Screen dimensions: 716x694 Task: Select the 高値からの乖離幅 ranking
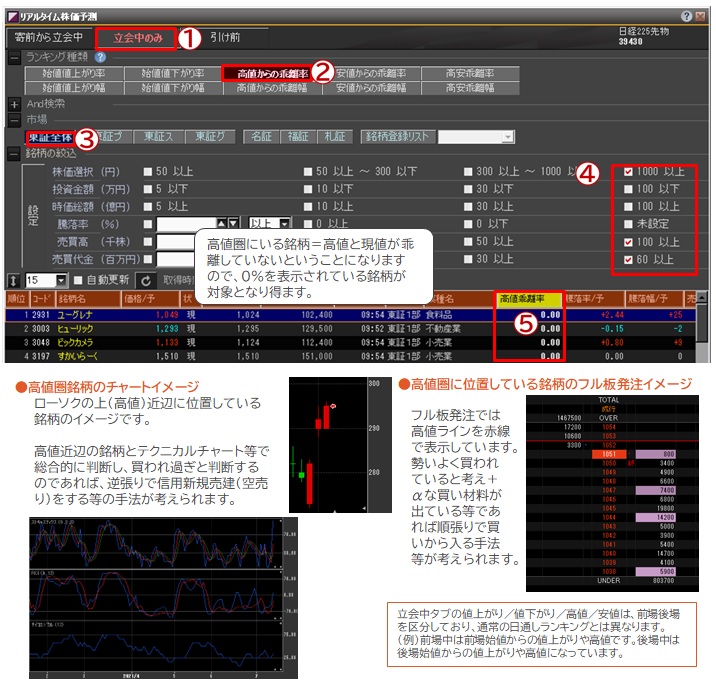272,88
